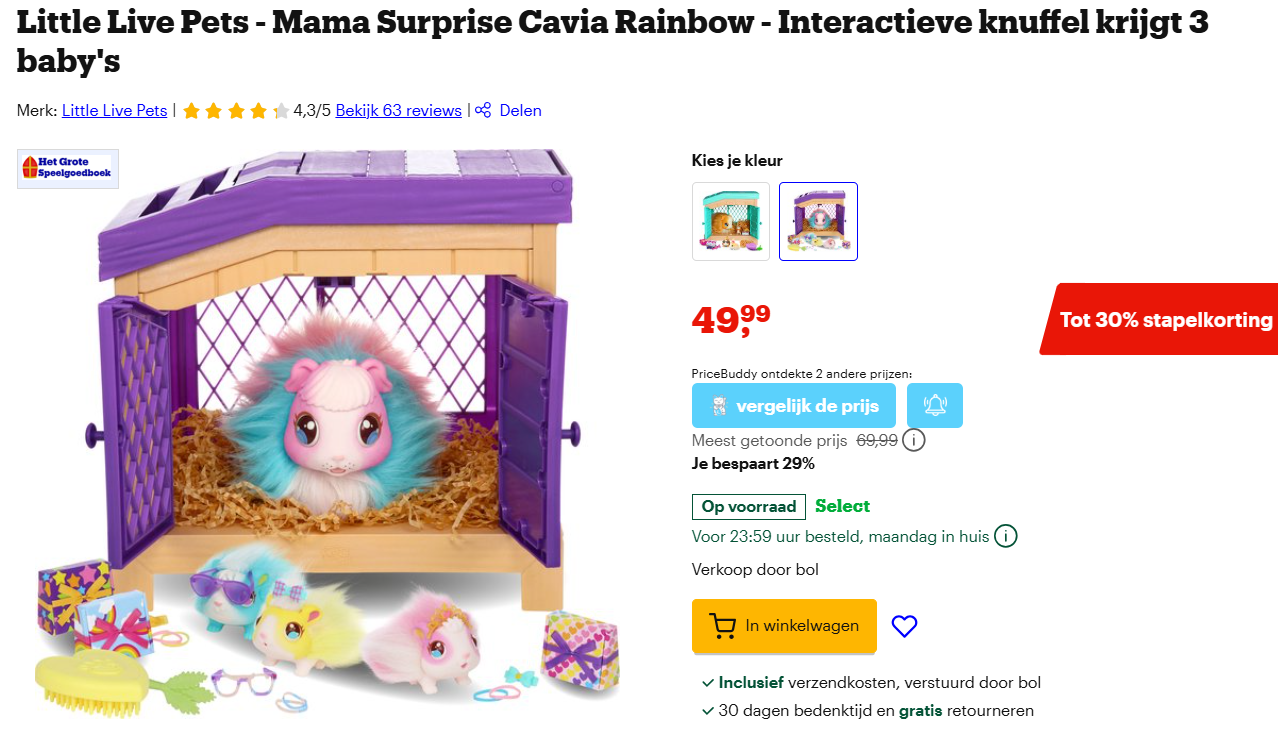Image resolution: width=1278 pixels, height=732 pixels.
Task: Select the green hutch color variant
Action: [x=731, y=221]
